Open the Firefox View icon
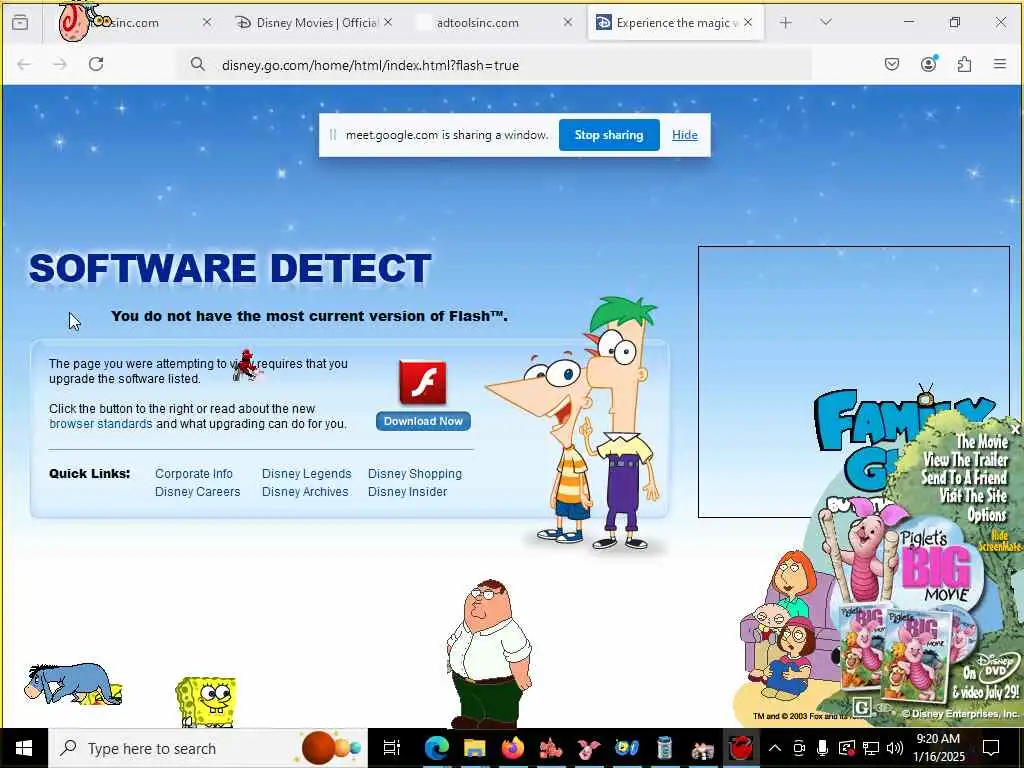This screenshot has width=1024, height=768. 20,23
